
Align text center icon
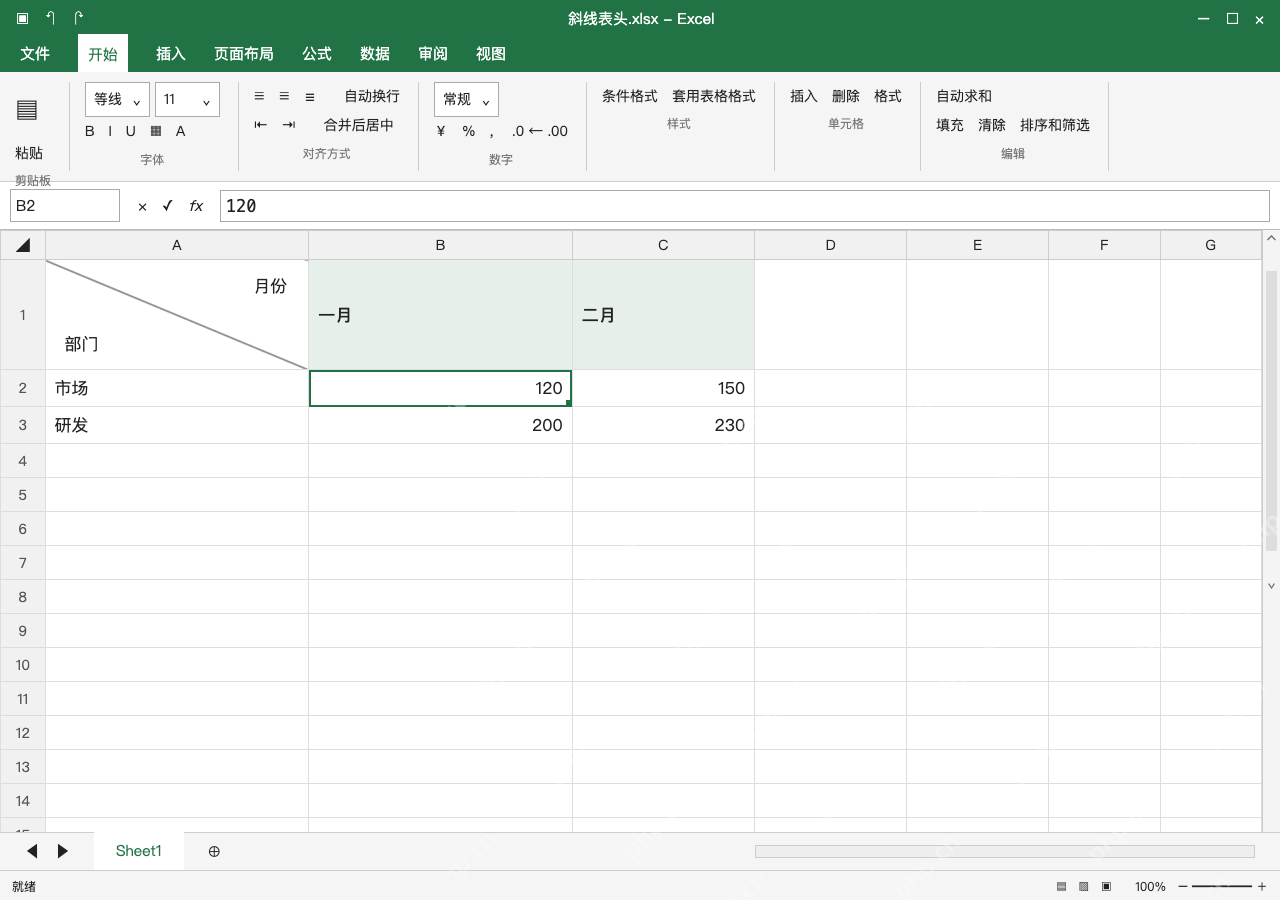[x=284, y=96]
